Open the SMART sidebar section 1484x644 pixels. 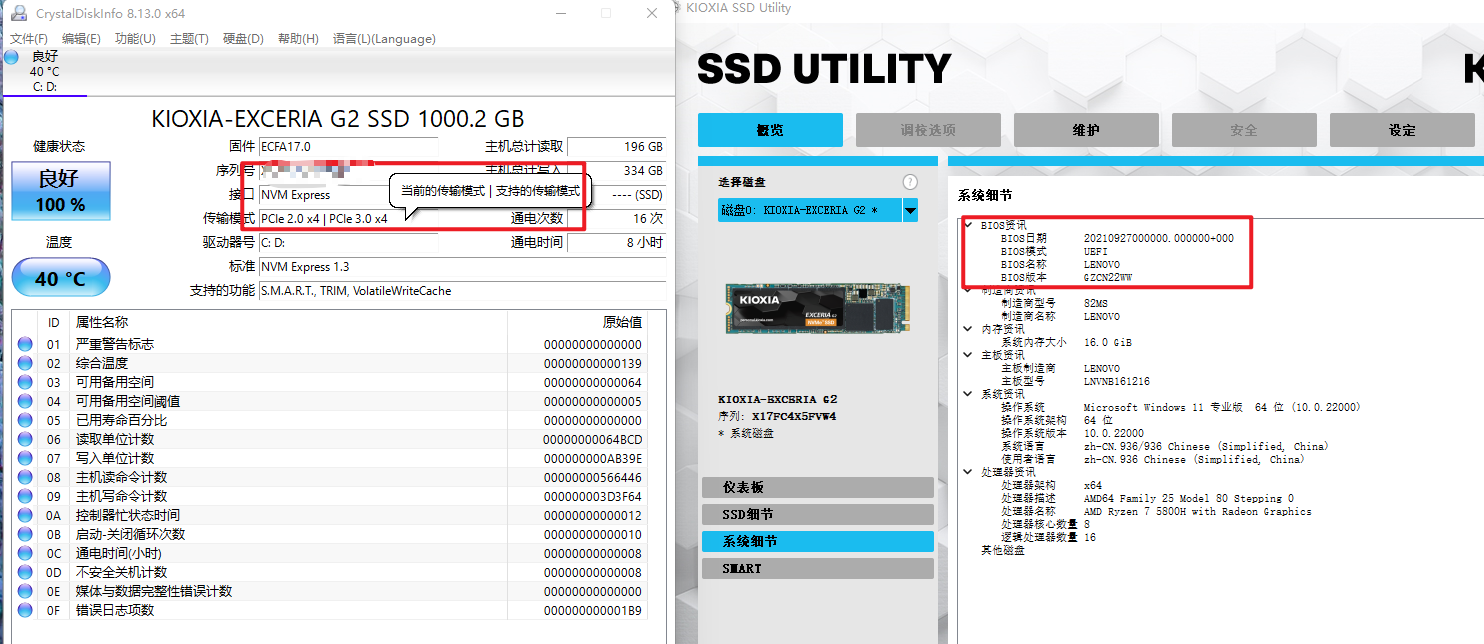click(817, 568)
